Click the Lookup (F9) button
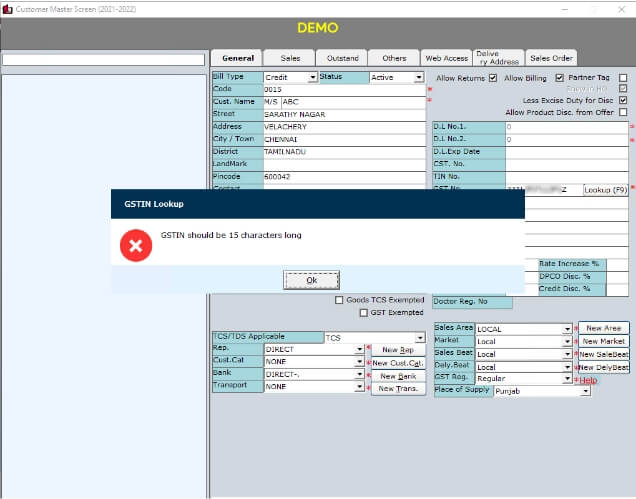 [x=606, y=190]
